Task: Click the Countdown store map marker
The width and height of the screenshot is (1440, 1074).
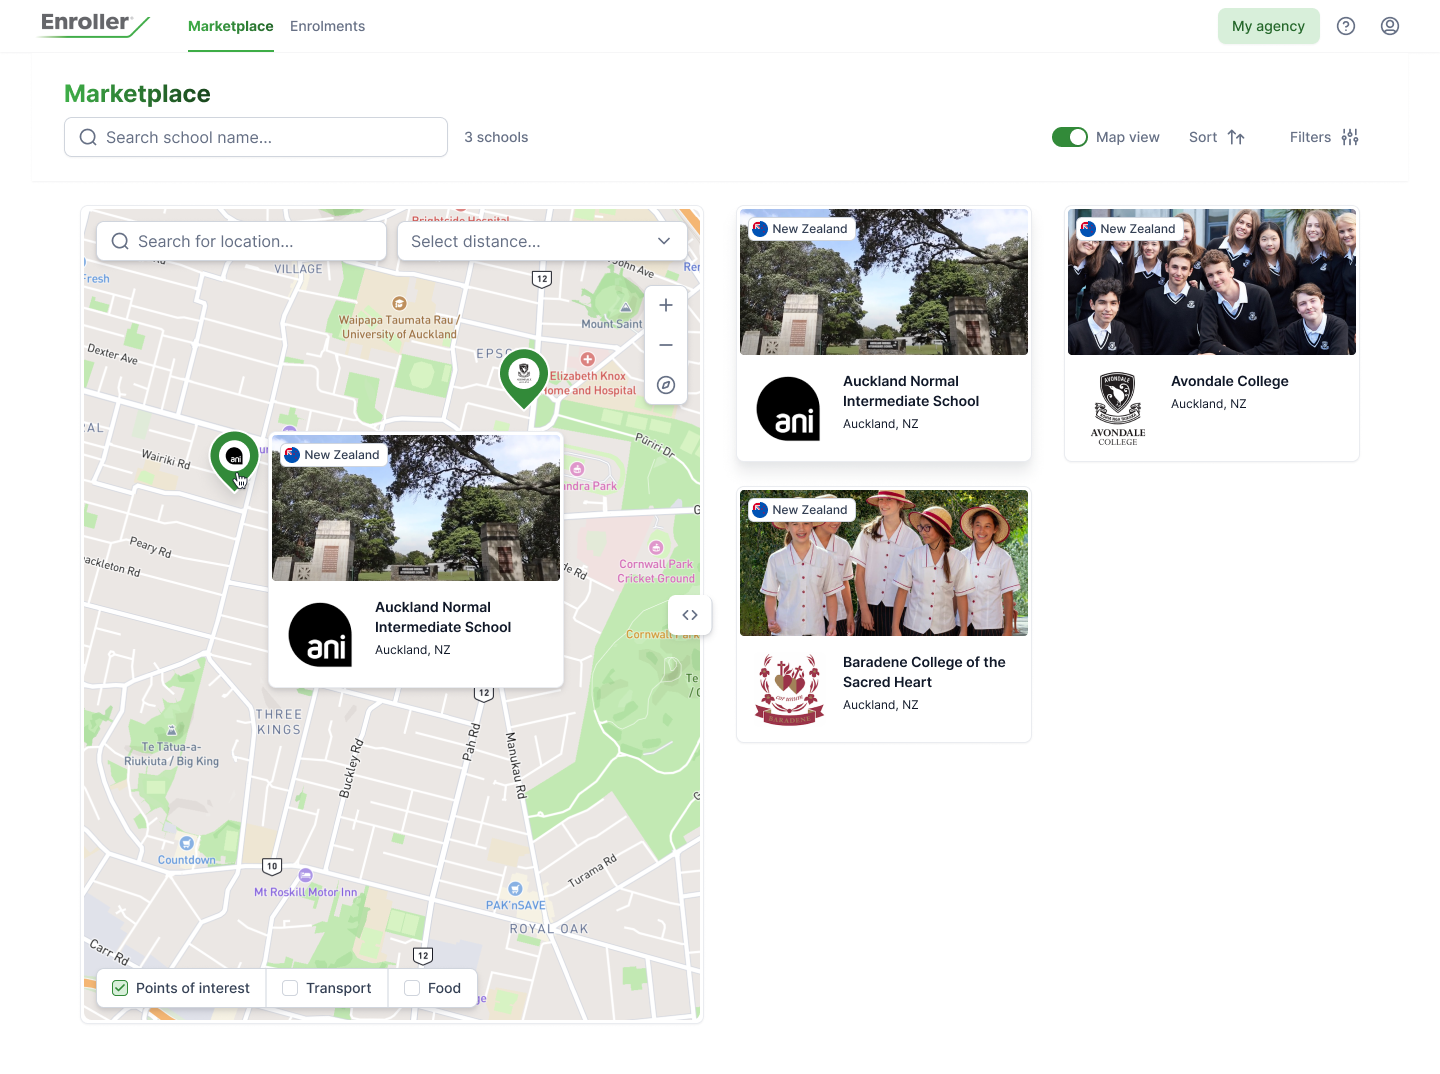Action: (186, 843)
